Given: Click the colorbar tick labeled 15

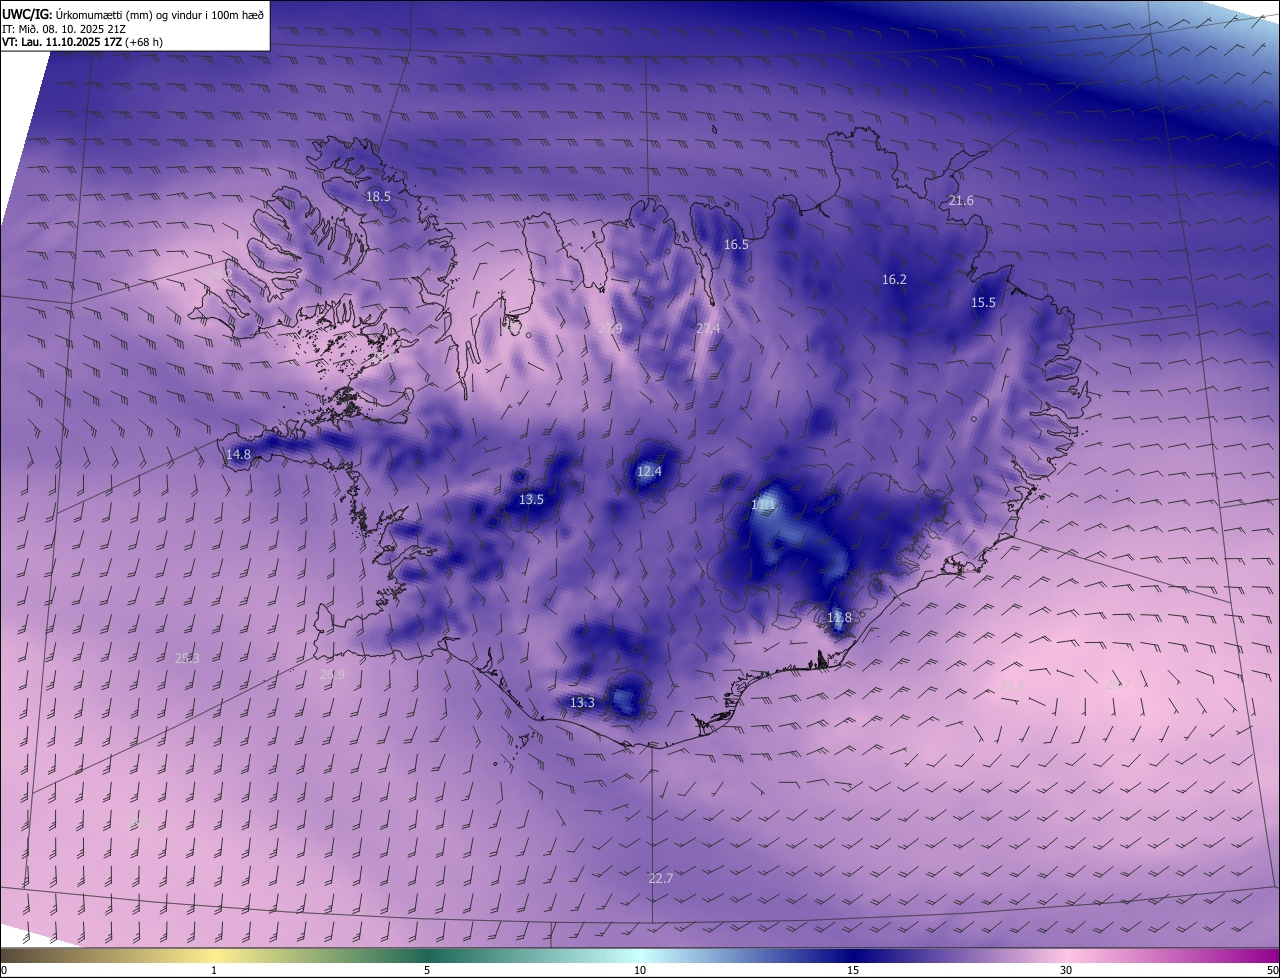Looking at the screenshot, I should 853,970.
